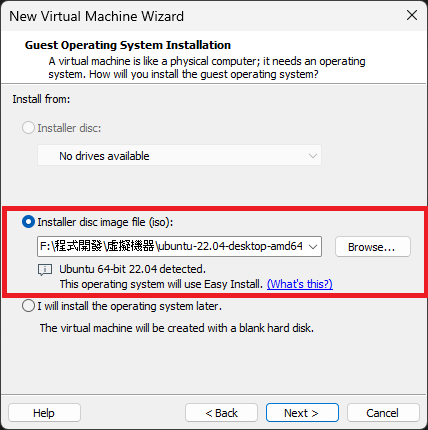Cancel the virtual machine wizard
Image resolution: width=428 pixels, height=430 pixels.
pos(383,413)
